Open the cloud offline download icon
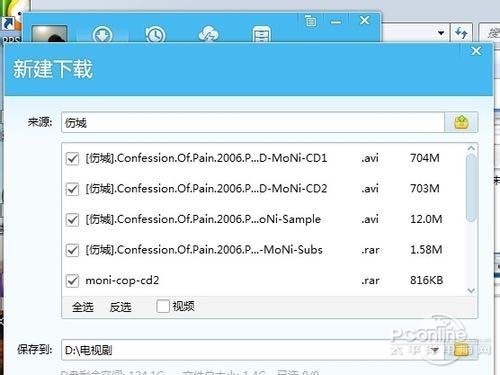 click(208, 35)
